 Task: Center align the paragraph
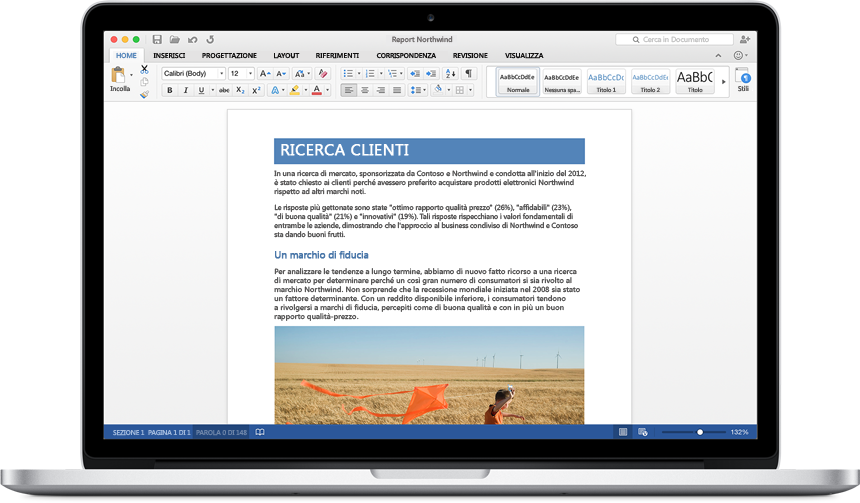tap(365, 91)
